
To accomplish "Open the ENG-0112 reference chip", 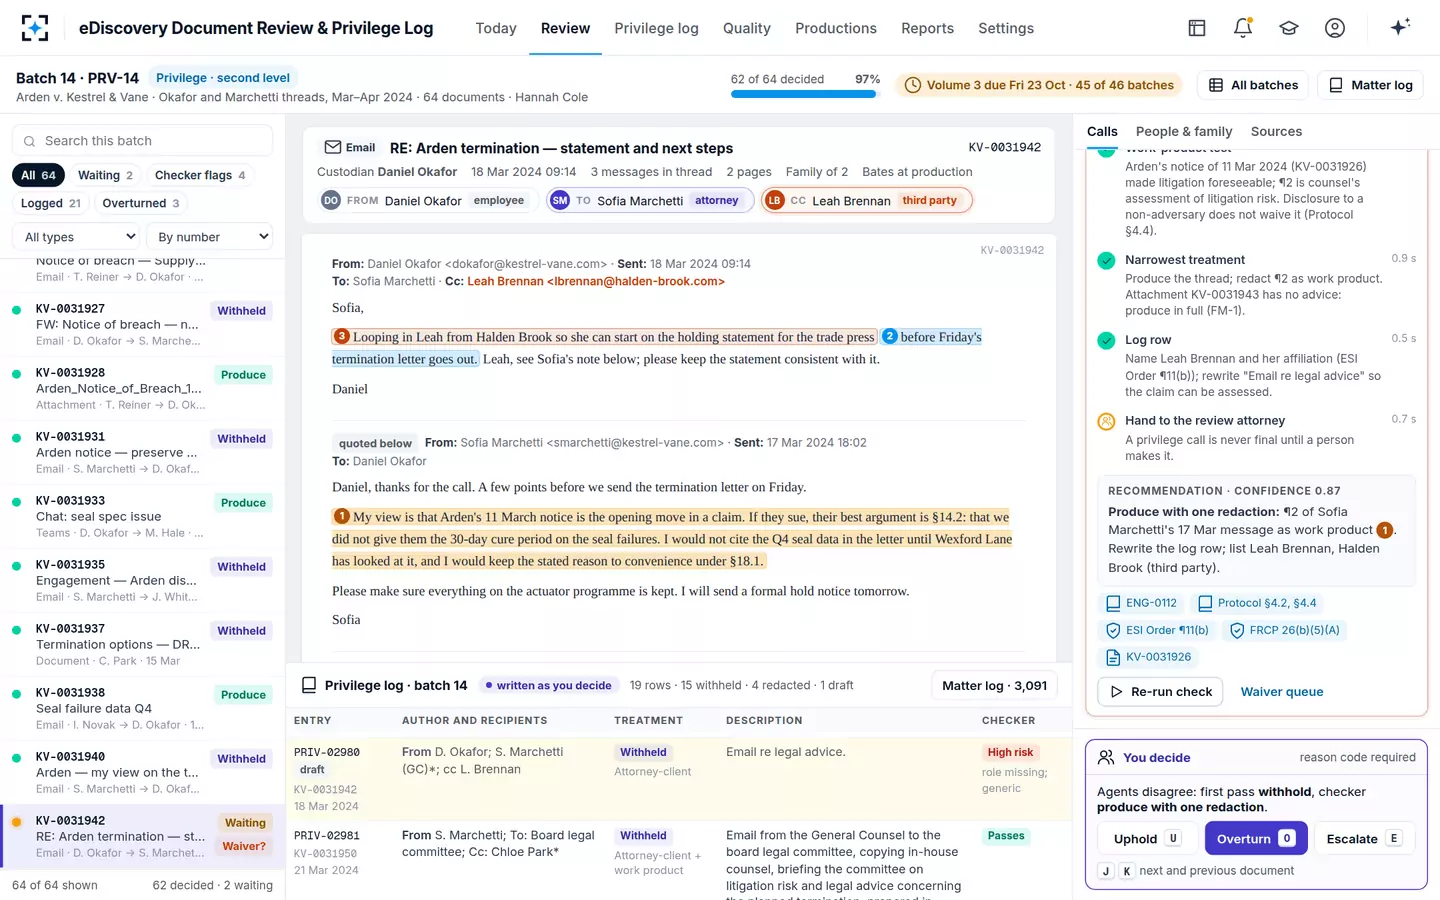I will click(x=1141, y=603).
